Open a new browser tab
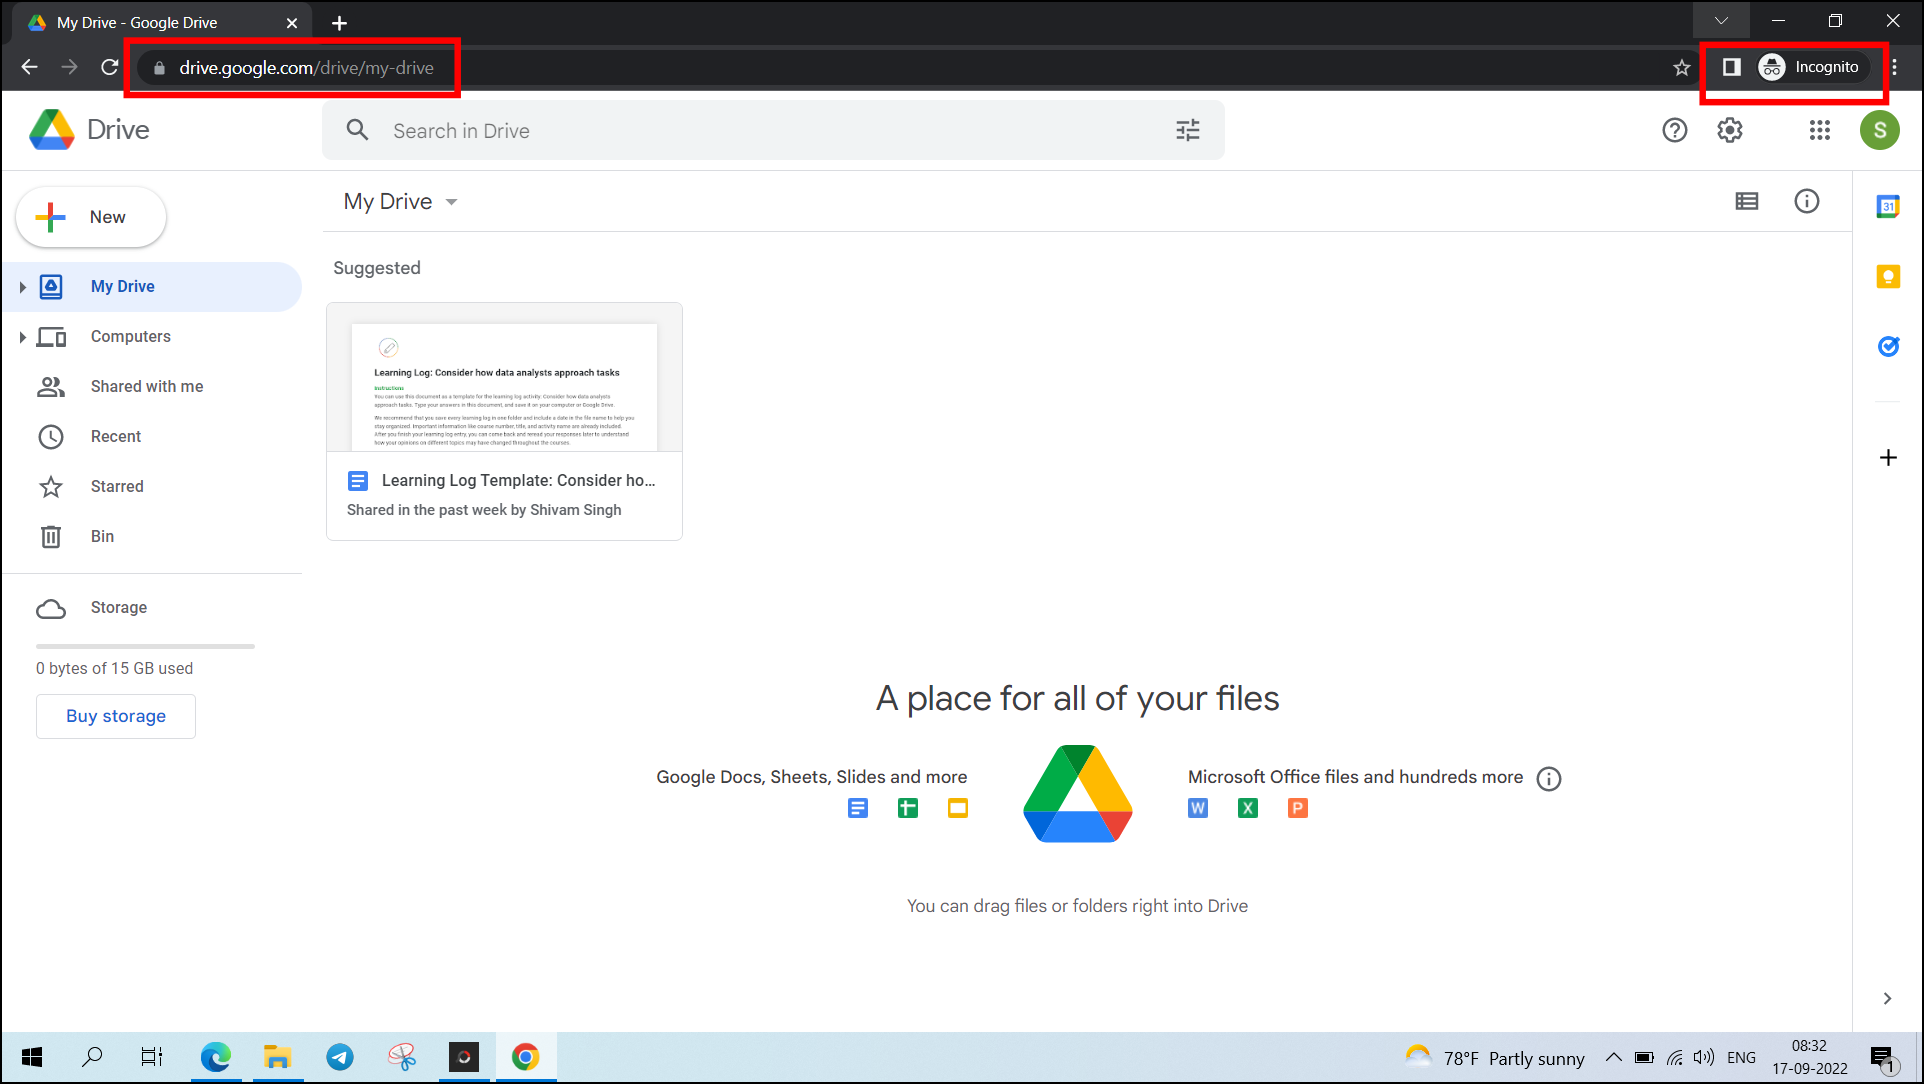Viewport: 1924px width, 1084px height. point(339,23)
